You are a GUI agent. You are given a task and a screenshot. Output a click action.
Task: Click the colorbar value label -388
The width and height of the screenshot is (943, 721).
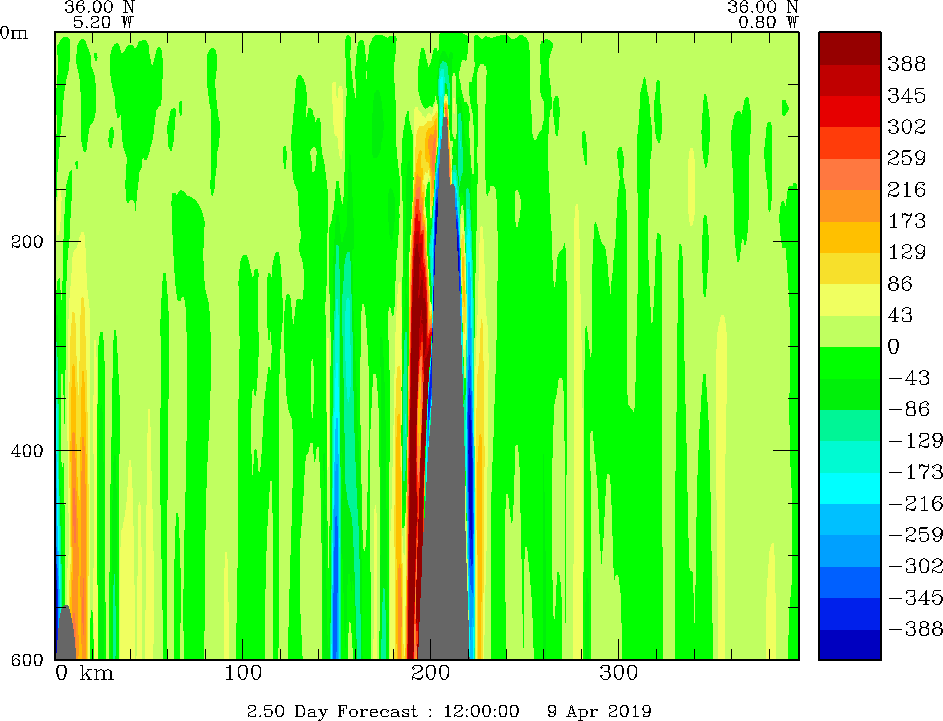coord(915,628)
